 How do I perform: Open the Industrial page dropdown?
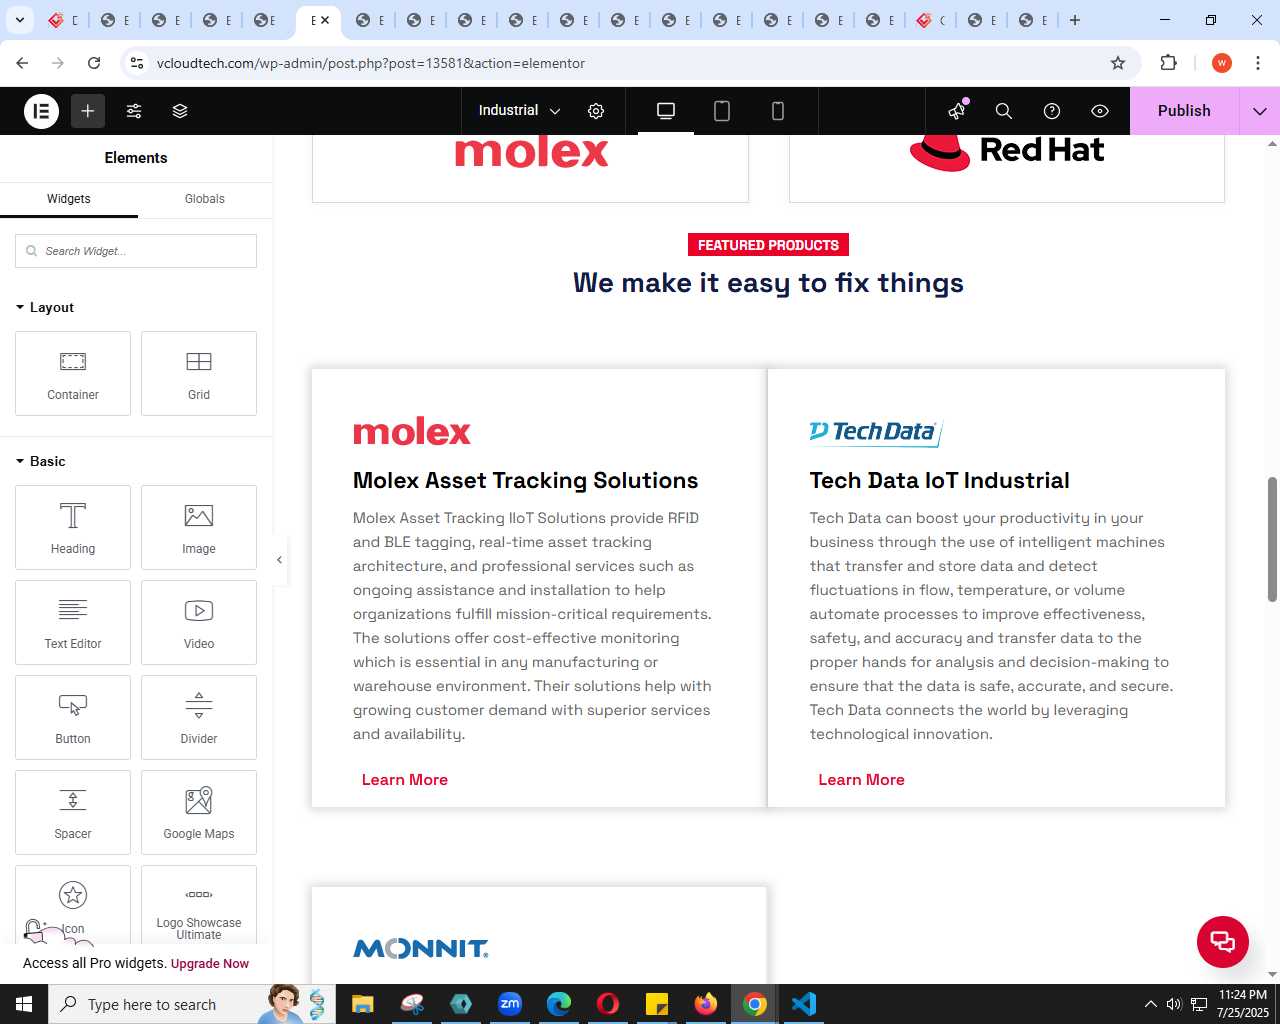(519, 111)
